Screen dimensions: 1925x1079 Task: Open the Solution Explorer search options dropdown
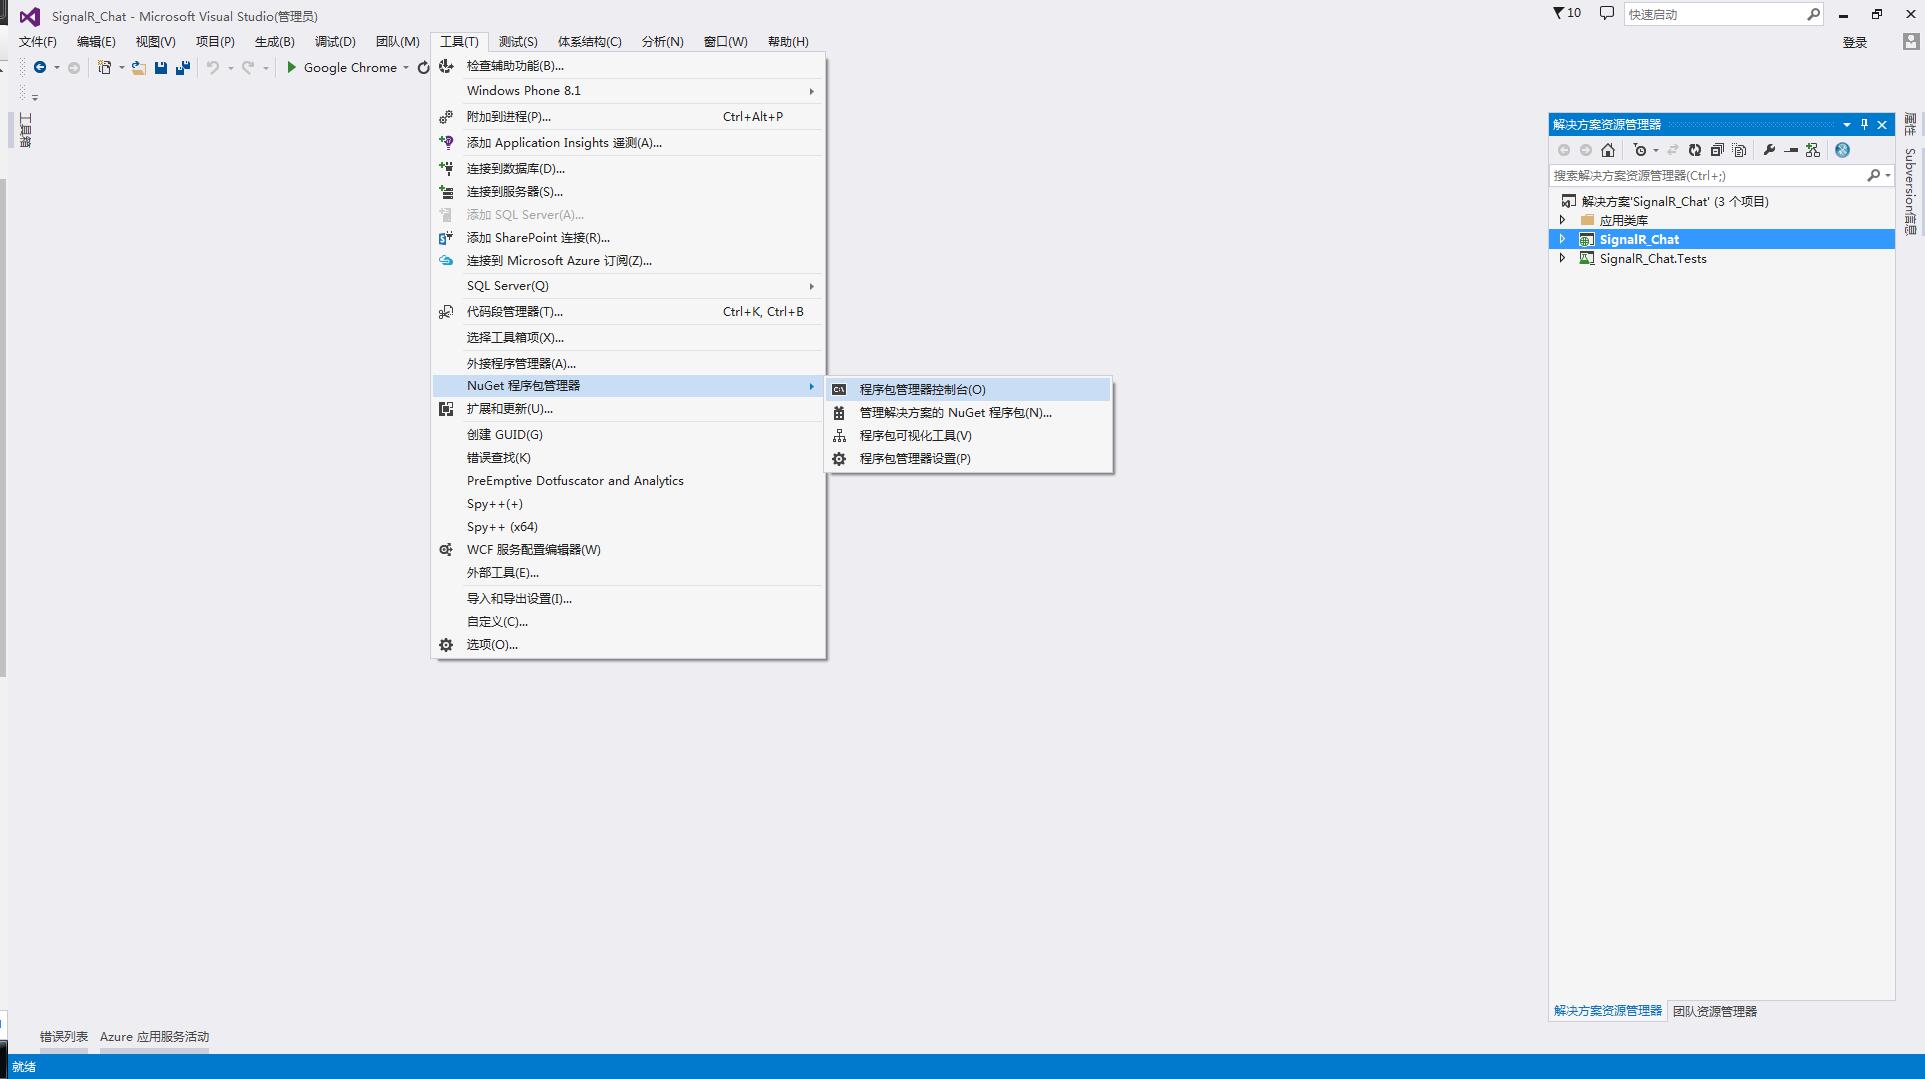pyautogui.click(x=1888, y=175)
